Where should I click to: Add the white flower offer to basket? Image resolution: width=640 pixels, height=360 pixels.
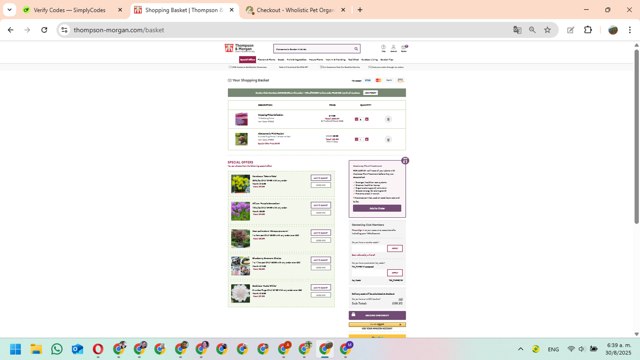(x=321, y=287)
